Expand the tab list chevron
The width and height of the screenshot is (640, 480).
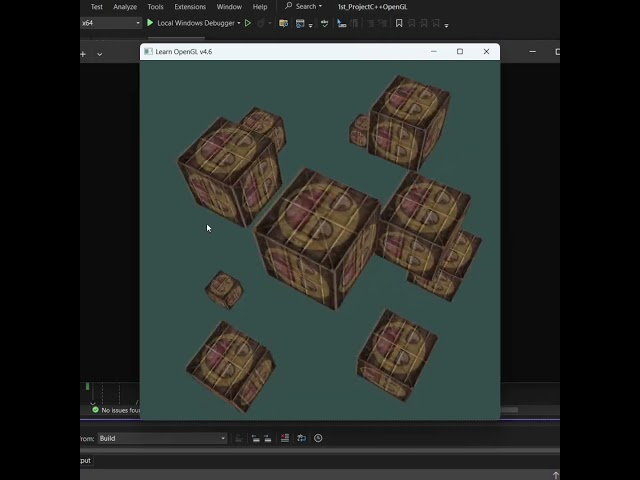click(x=100, y=54)
